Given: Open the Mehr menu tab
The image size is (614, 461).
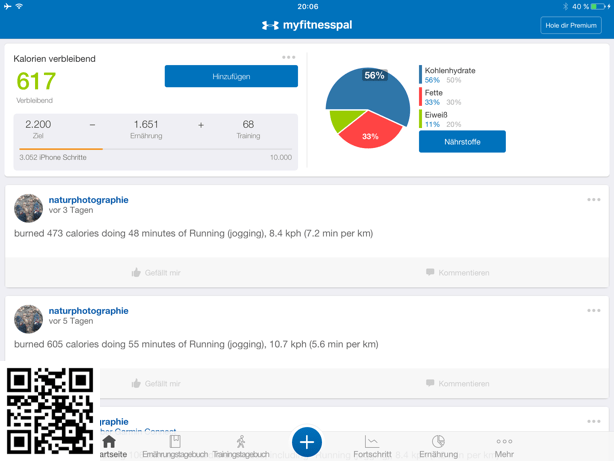Looking at the screenshot, I should [504, 442].
